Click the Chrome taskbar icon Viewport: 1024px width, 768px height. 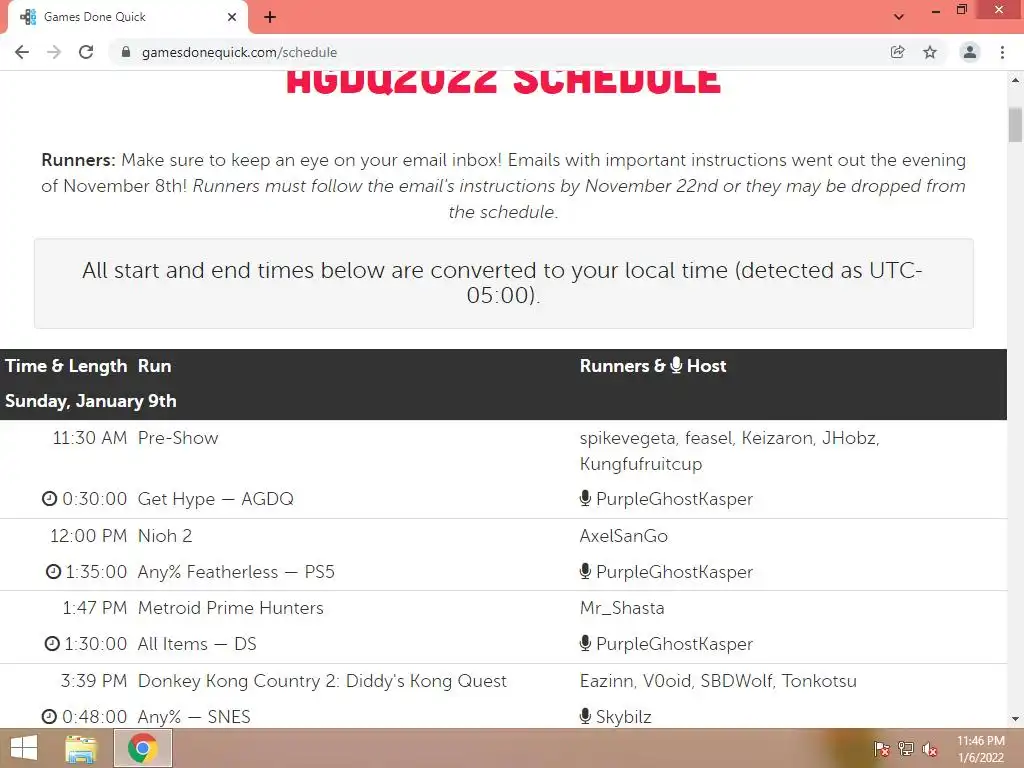143,748
